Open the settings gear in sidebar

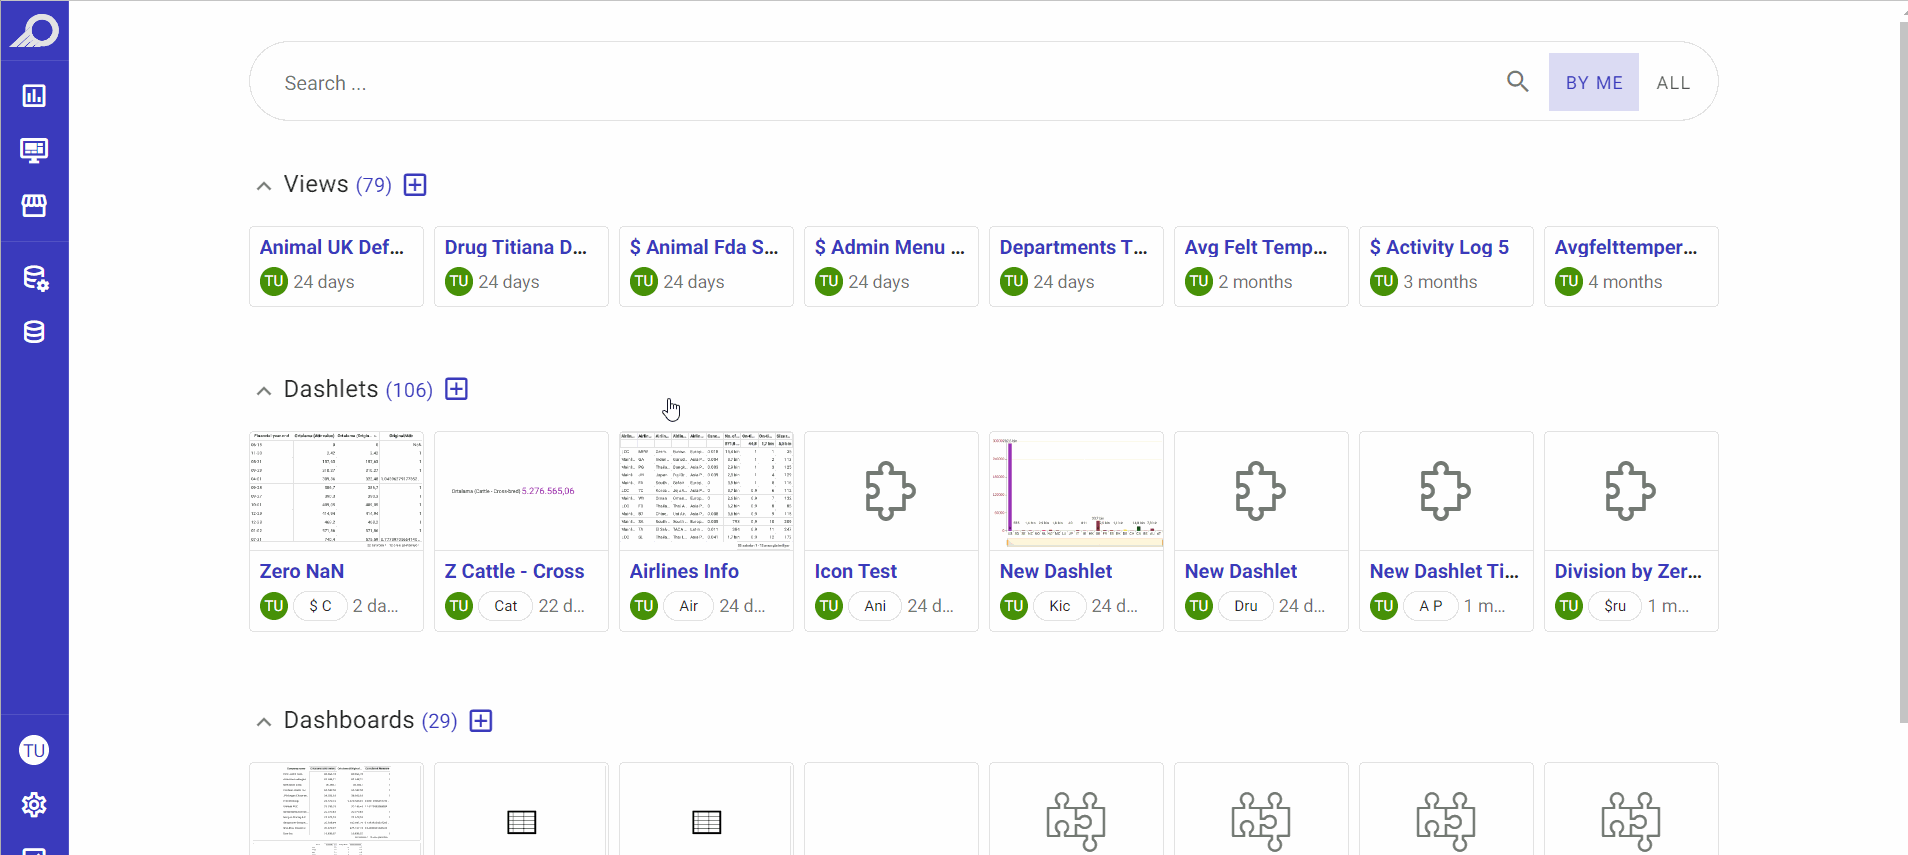(x=34, y=805)
